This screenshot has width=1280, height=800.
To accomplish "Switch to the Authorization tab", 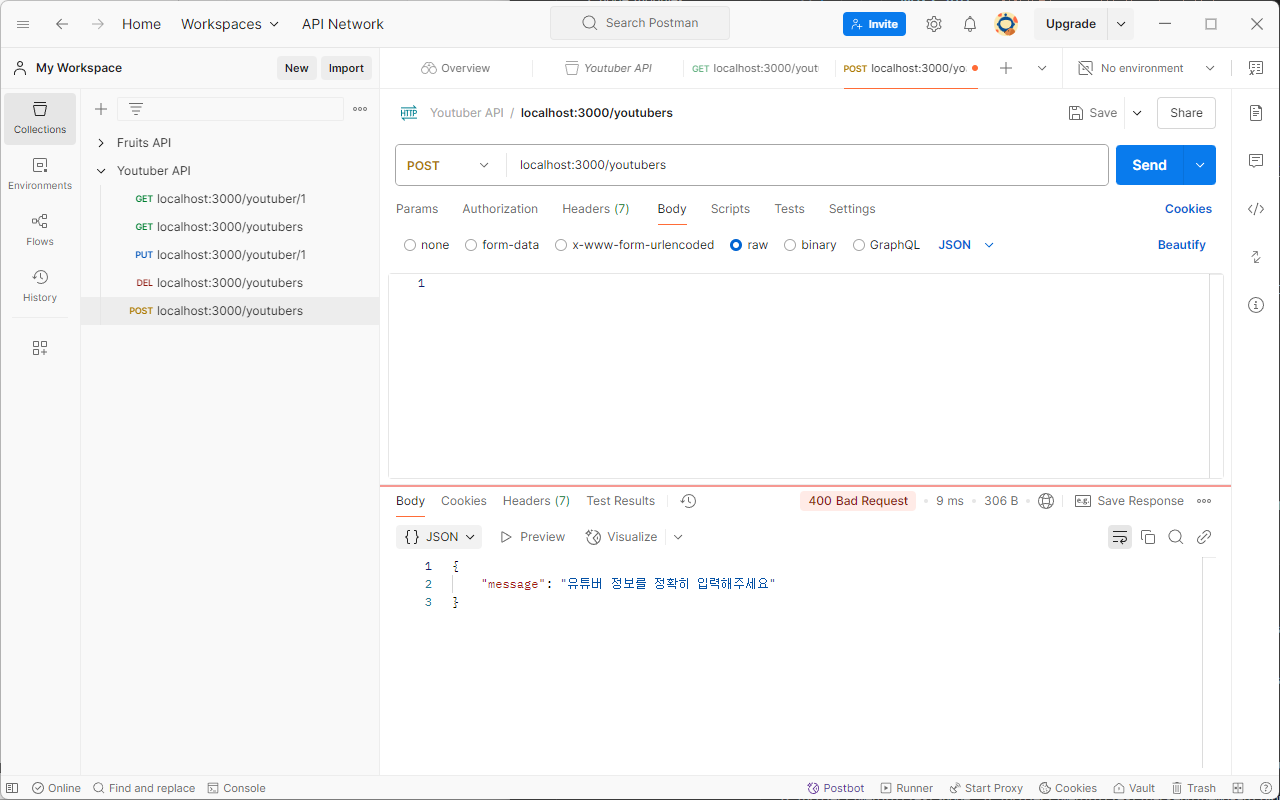I will [x=500, y=209].
